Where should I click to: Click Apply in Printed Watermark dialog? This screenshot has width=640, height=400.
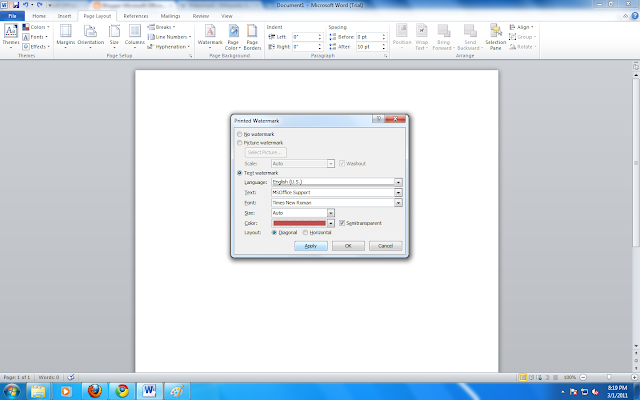click(311, 246)
